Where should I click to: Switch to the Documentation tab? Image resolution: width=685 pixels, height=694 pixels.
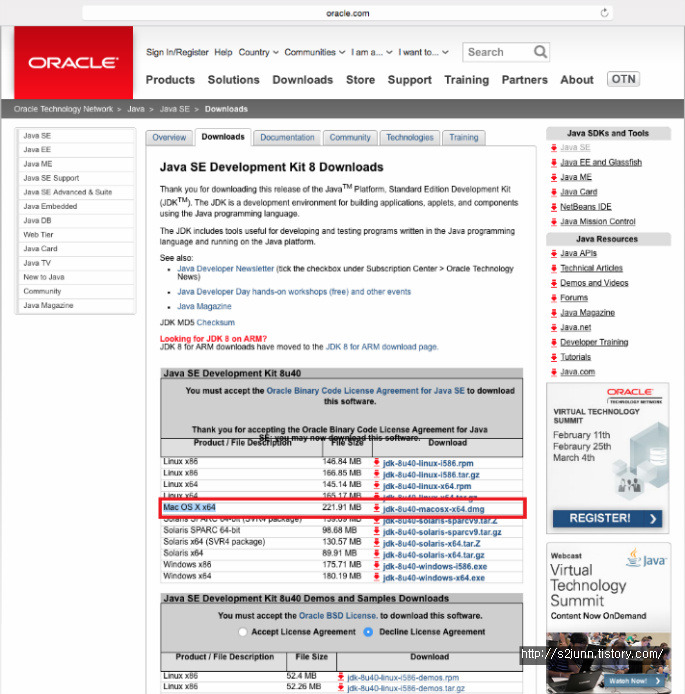(287, 138)
